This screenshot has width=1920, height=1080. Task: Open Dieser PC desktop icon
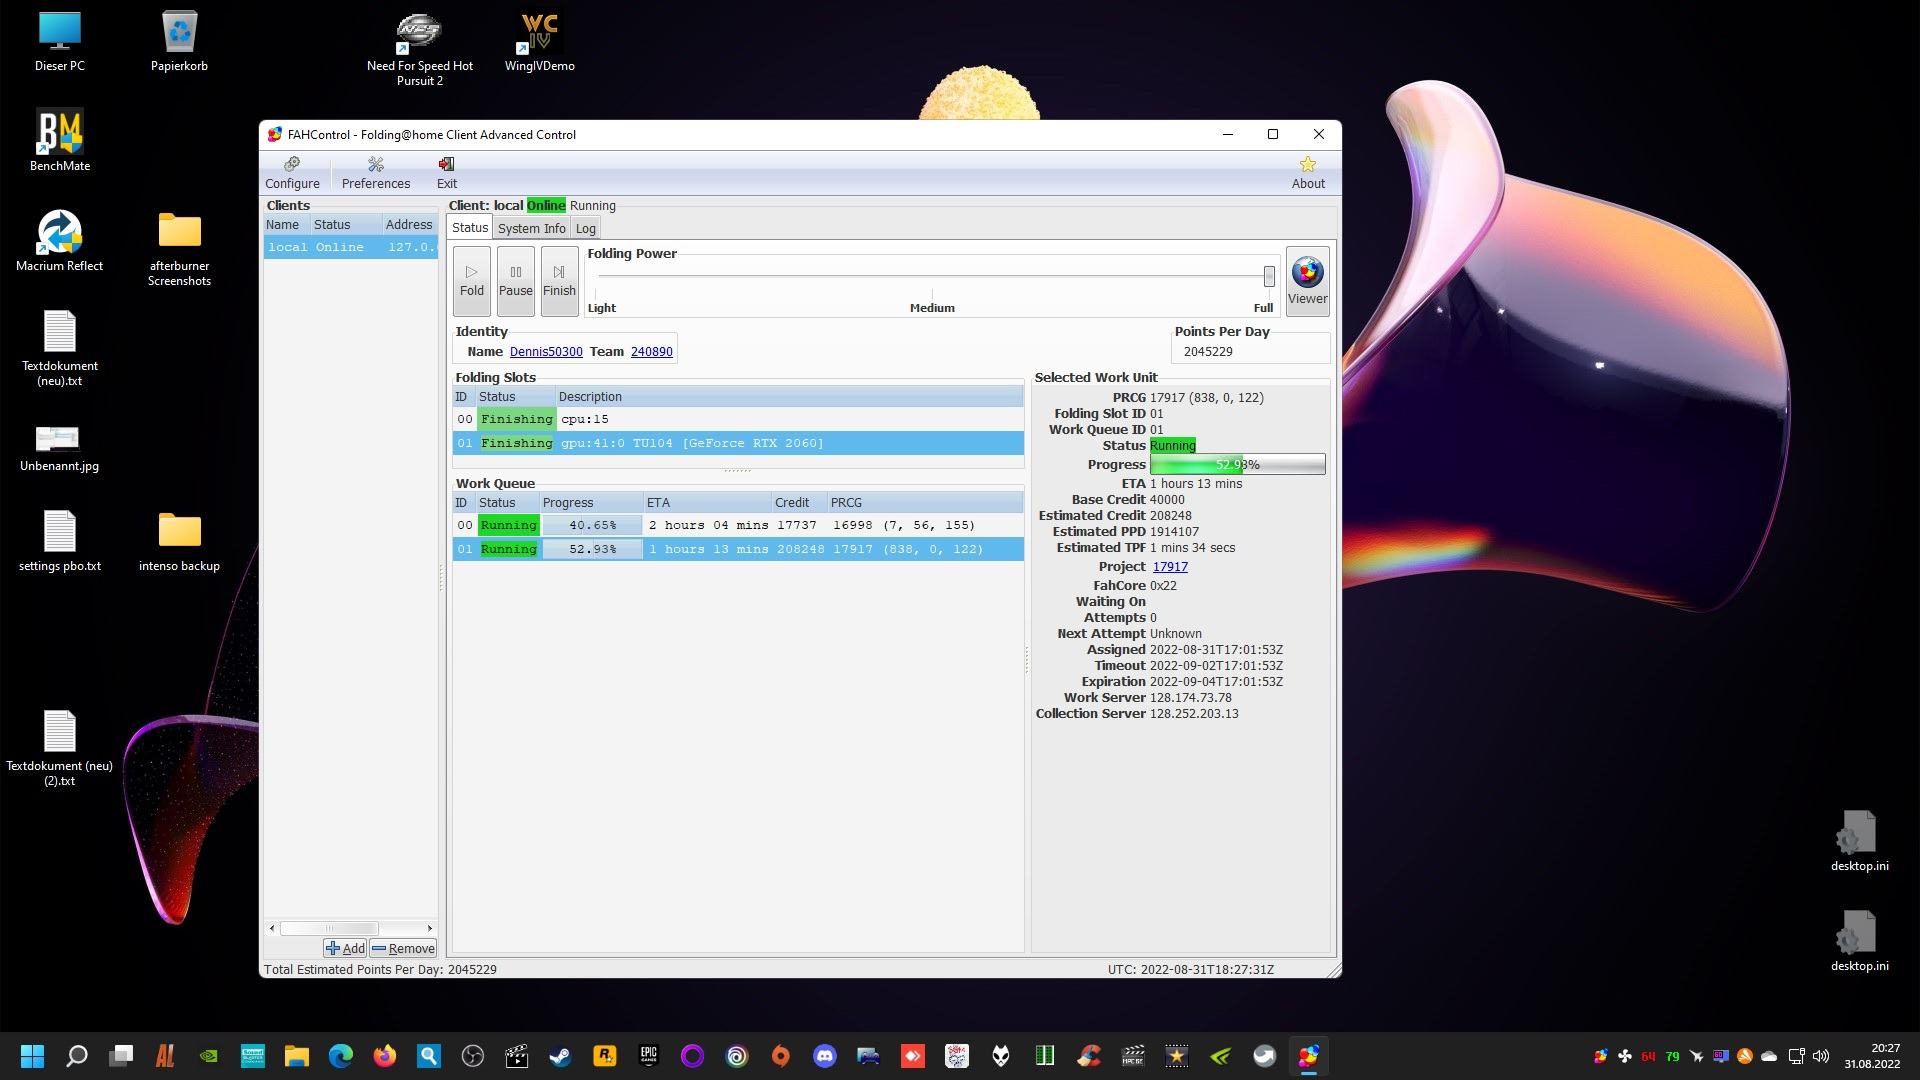click(x=59, y=42)
